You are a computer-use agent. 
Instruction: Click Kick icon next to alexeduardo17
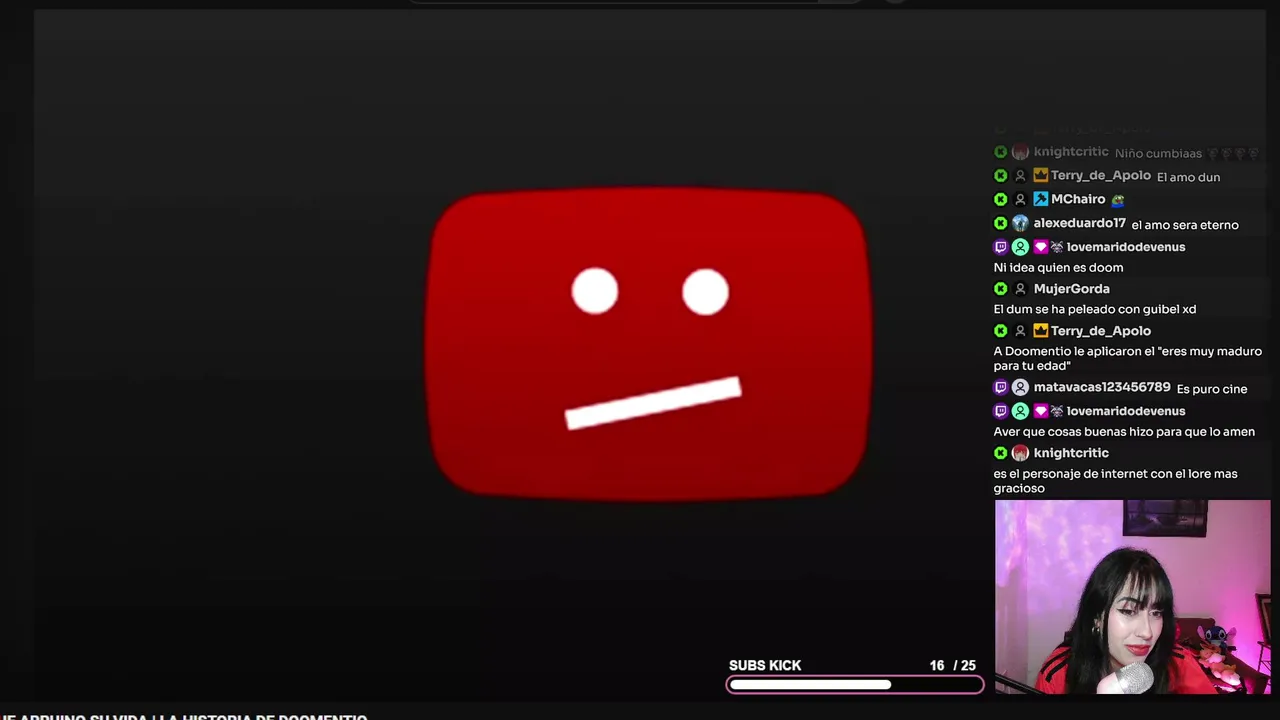(1000, 223)
